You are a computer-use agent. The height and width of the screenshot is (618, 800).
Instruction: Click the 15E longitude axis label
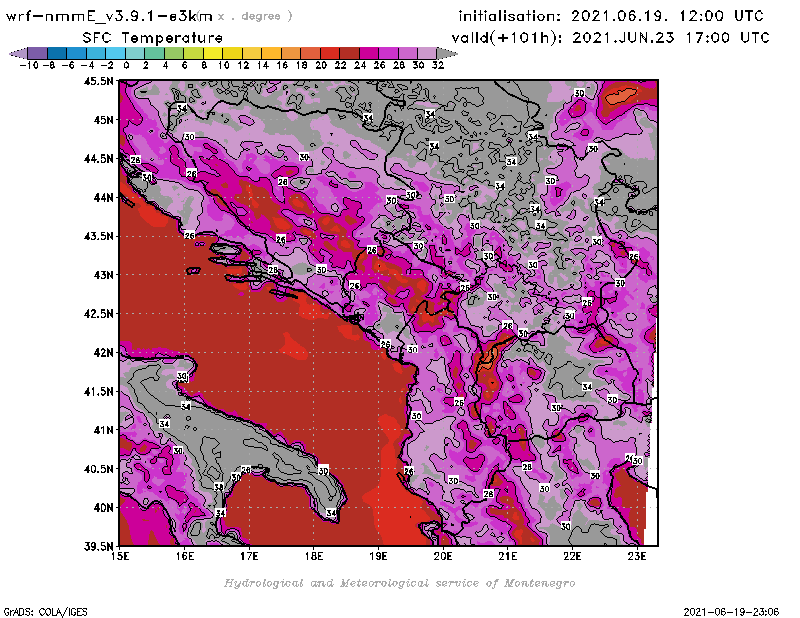120,556
